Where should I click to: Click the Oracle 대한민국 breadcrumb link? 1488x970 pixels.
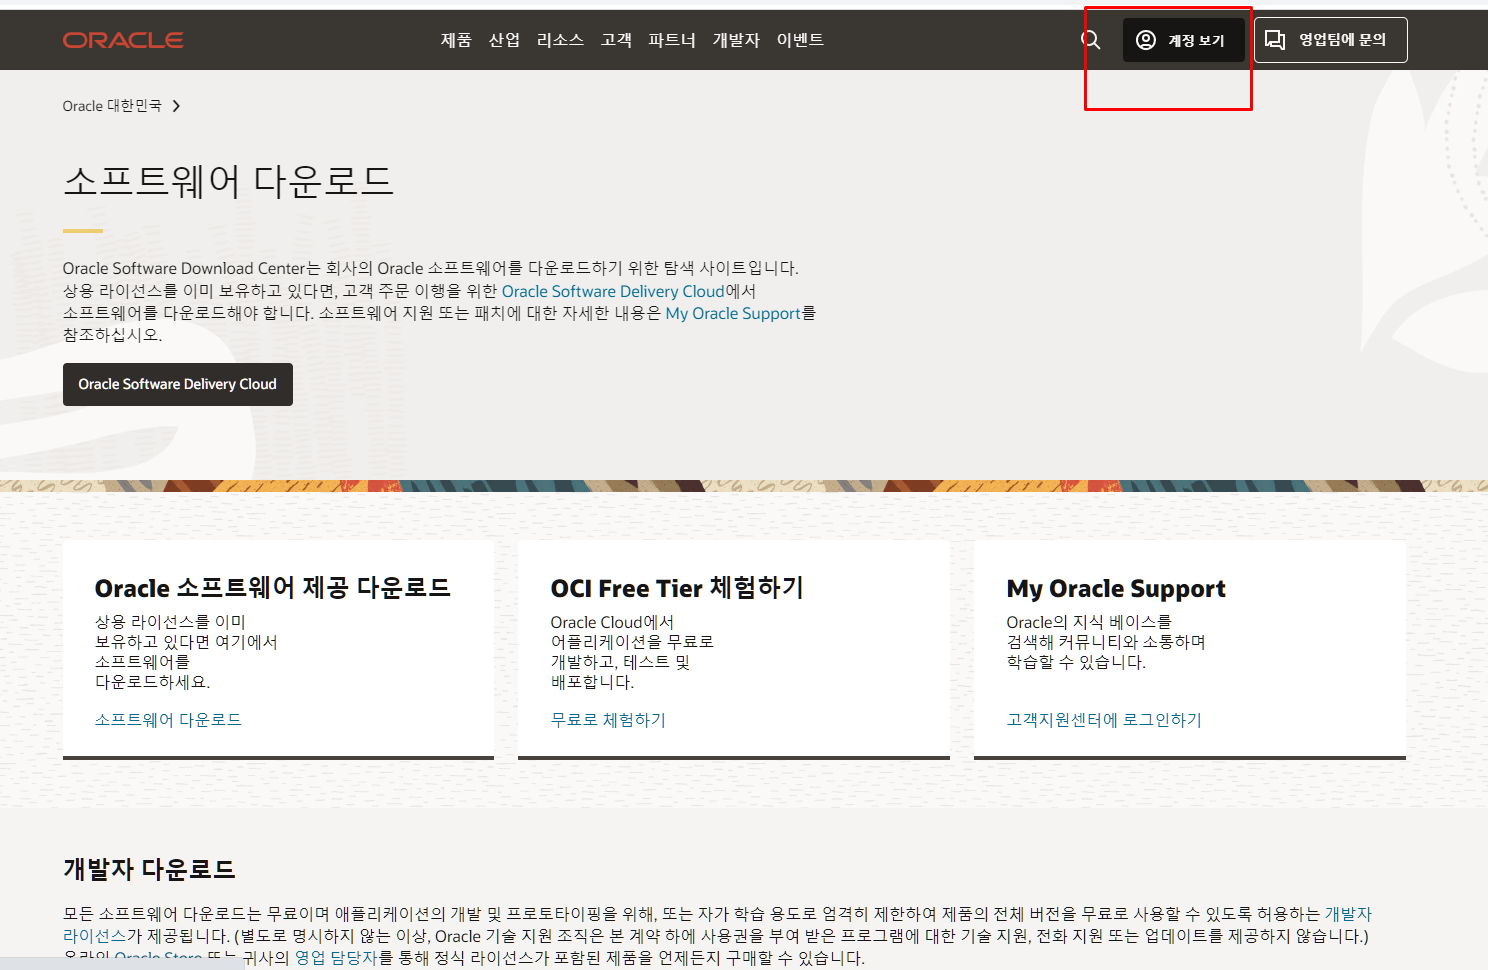click(112, 106)
